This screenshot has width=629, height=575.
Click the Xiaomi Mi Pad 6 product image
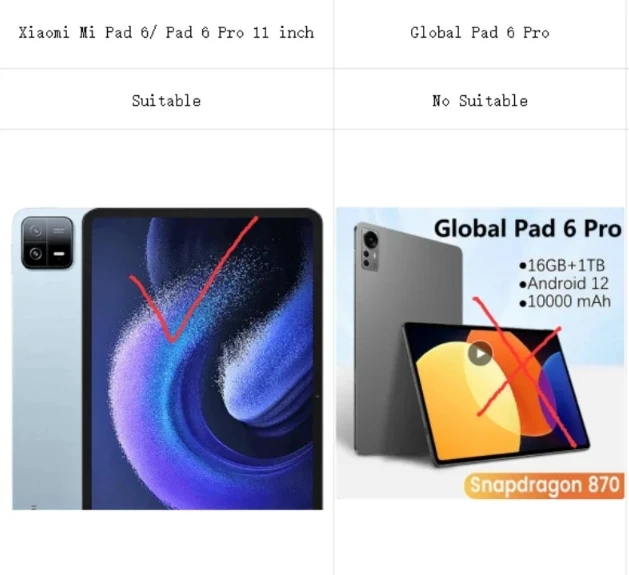tap(167, 359)
